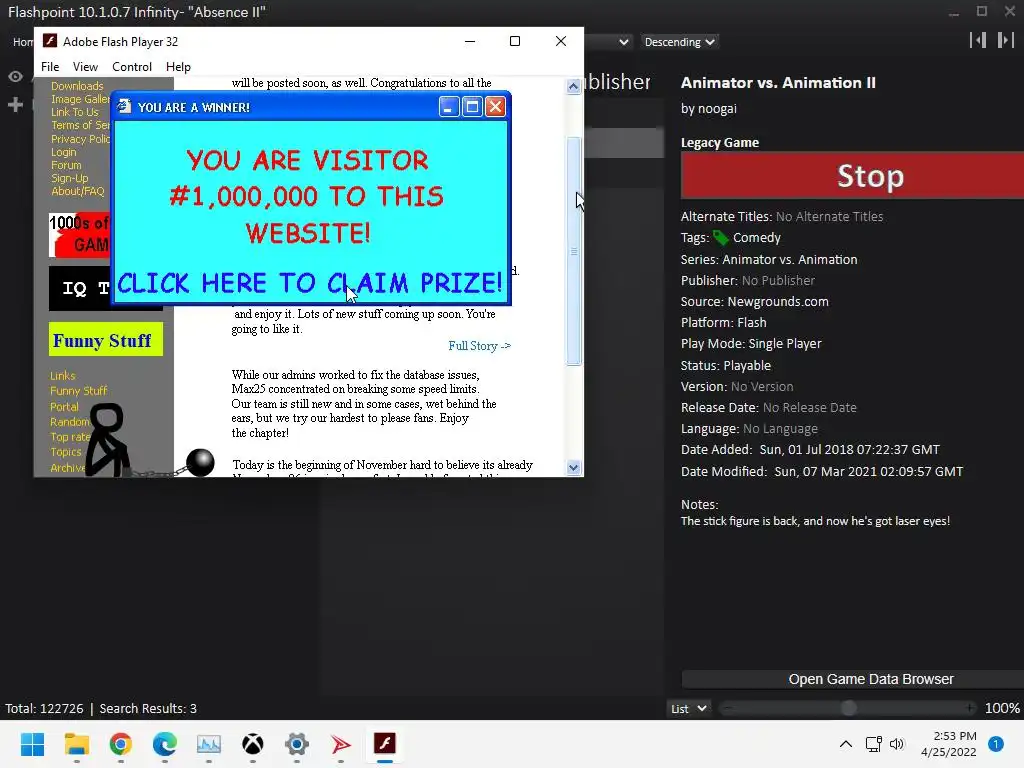Collapse left sidebar with the header arrow icon
1024x768 pixels.
click(x=978, y=40)
